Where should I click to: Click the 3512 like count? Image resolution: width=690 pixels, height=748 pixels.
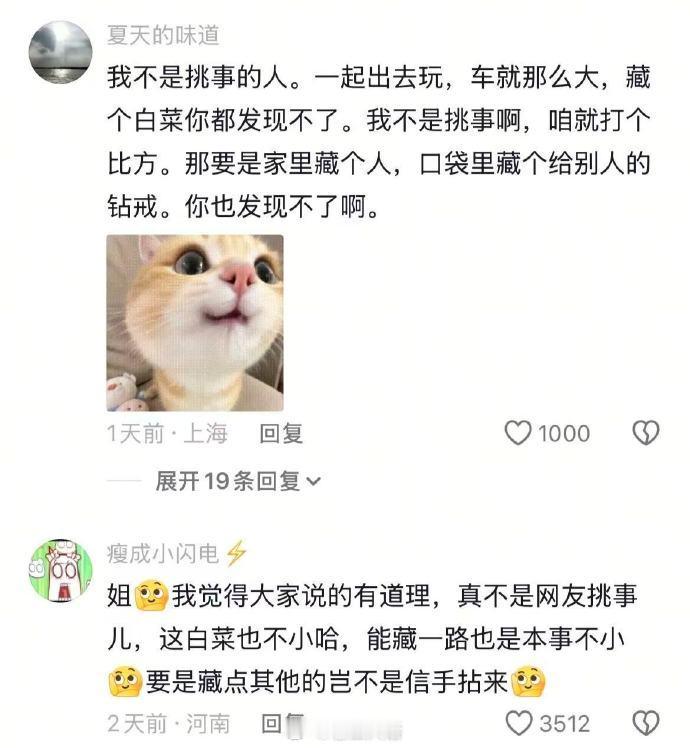click(x=565, y=724)
